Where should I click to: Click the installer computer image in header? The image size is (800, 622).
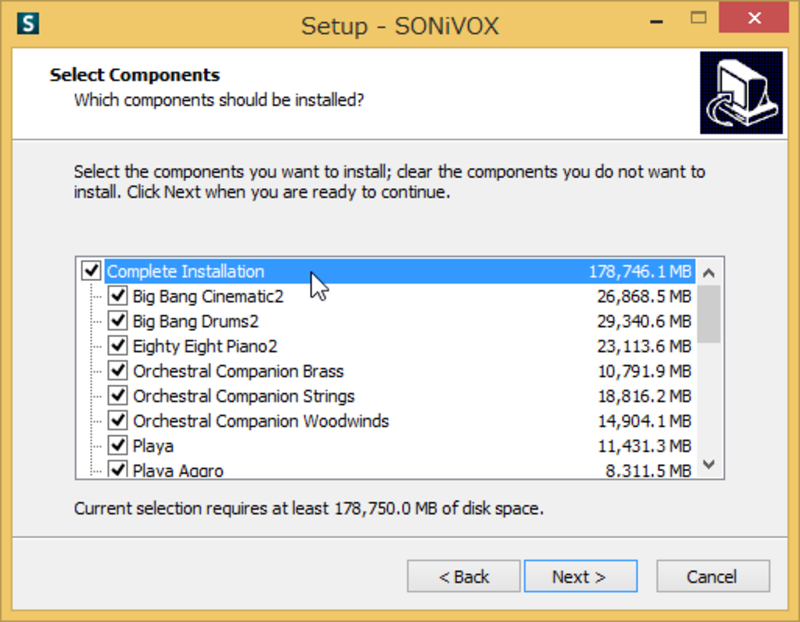741,92
